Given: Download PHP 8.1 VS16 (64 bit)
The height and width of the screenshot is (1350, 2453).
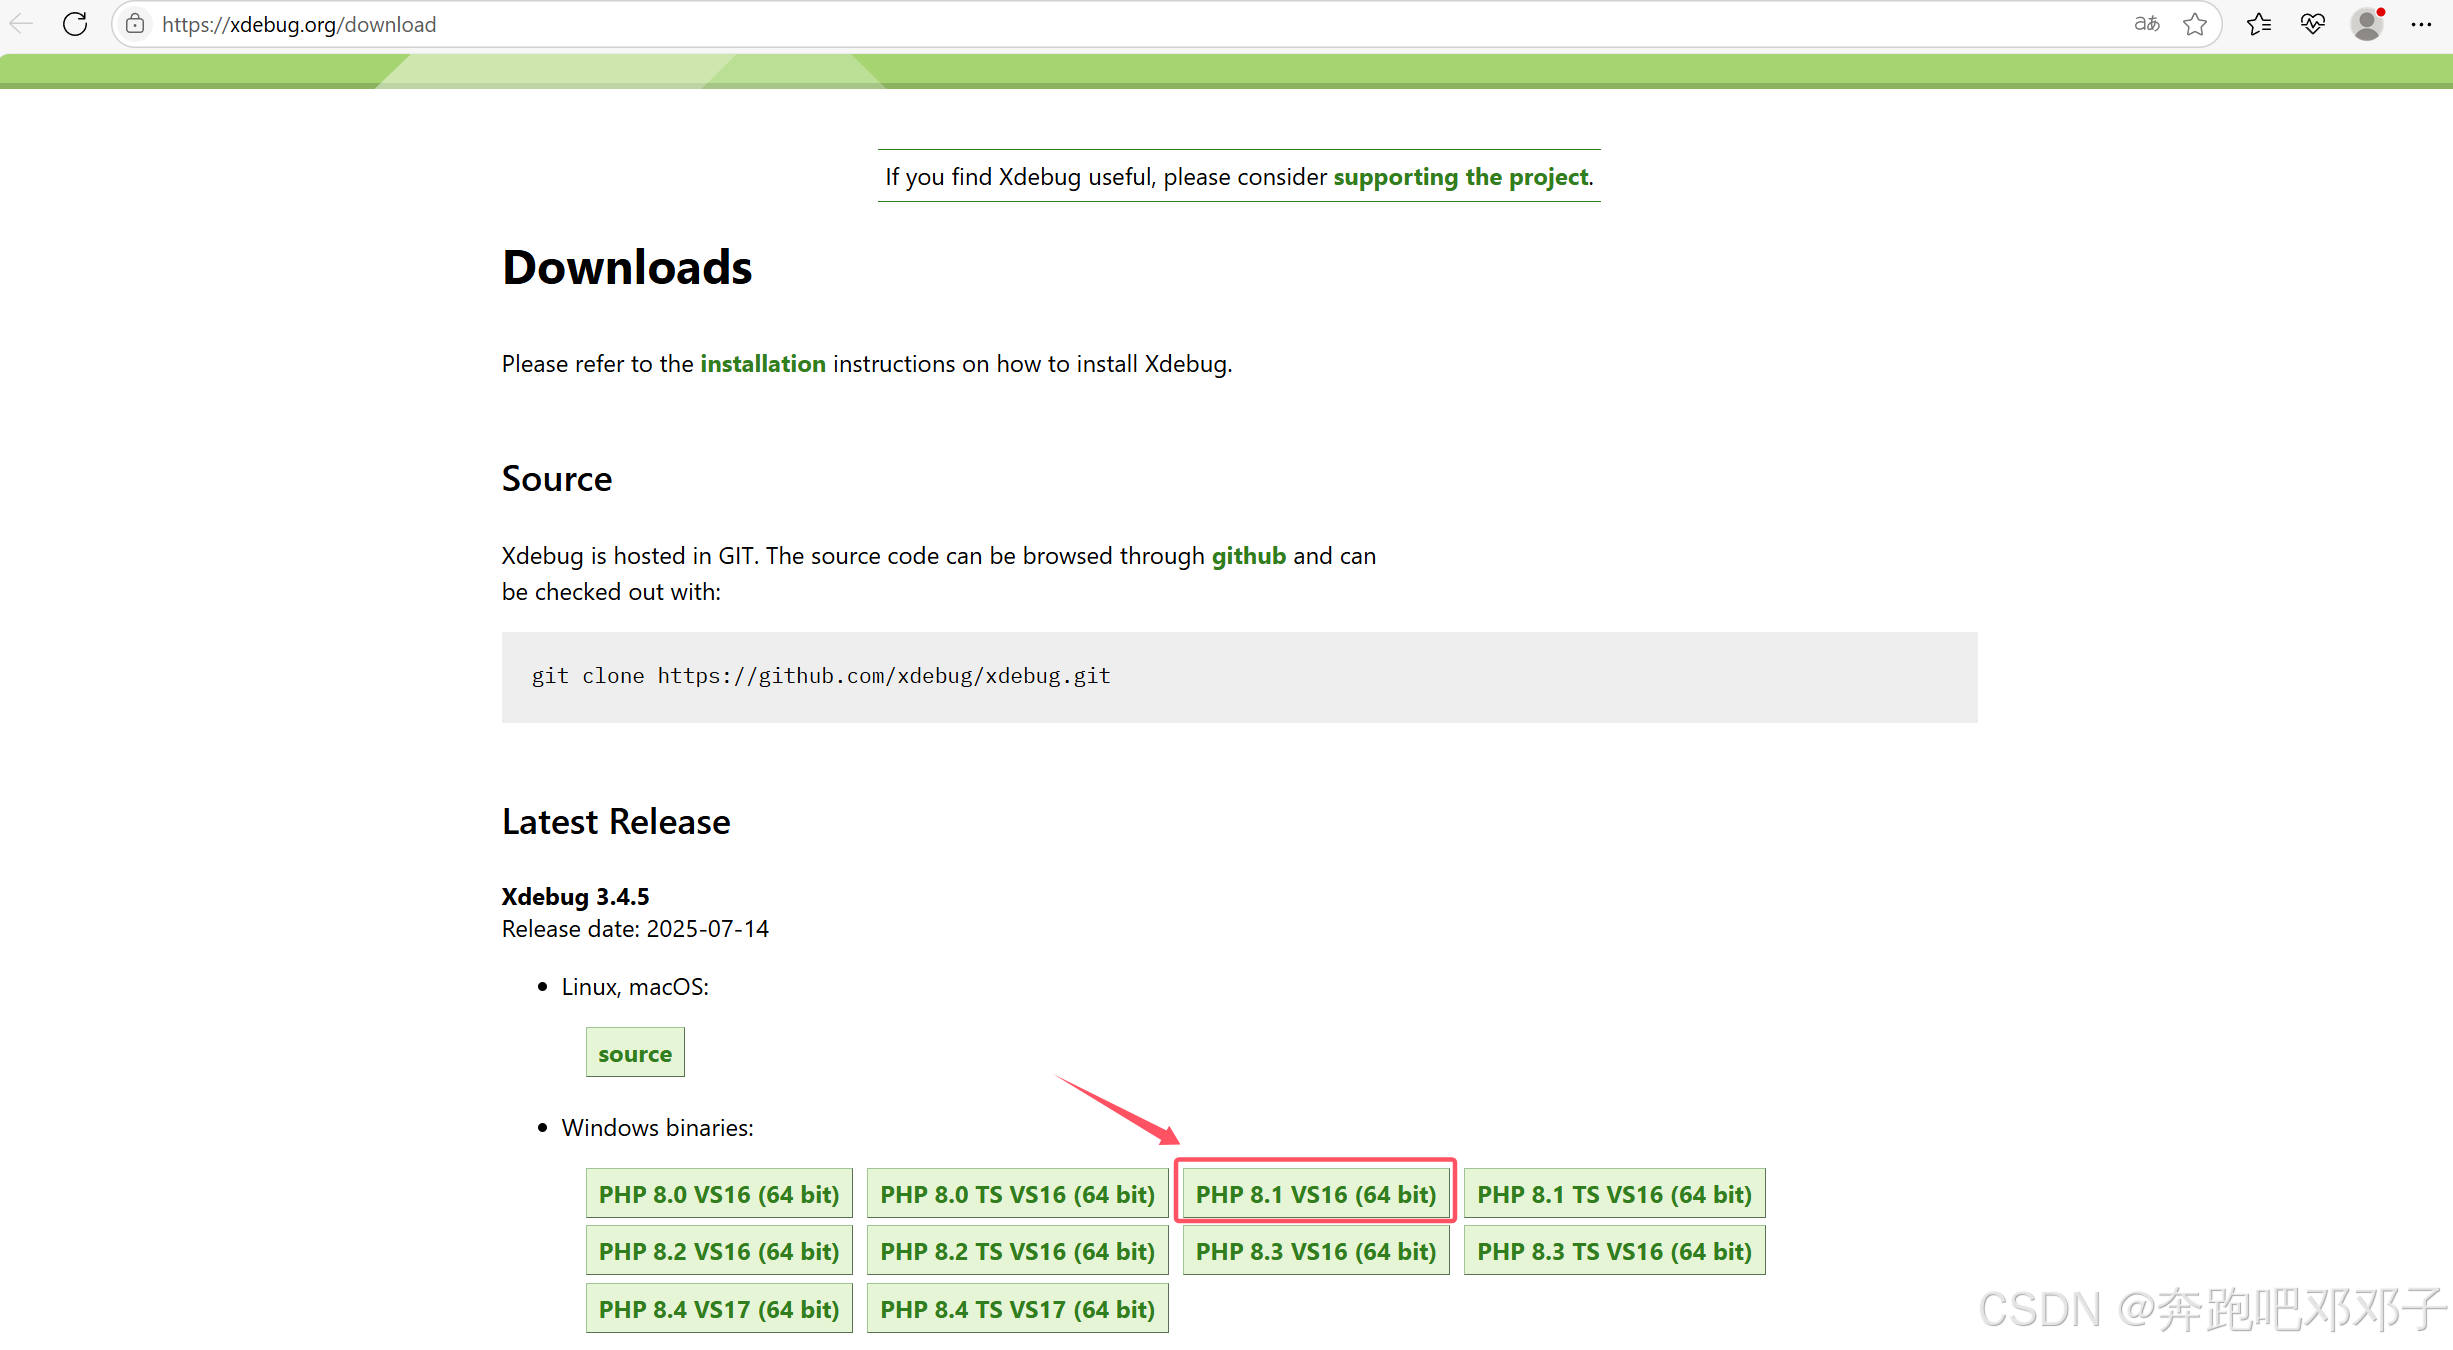Looking at the screenshot, I should (x=1316, y=1194).
